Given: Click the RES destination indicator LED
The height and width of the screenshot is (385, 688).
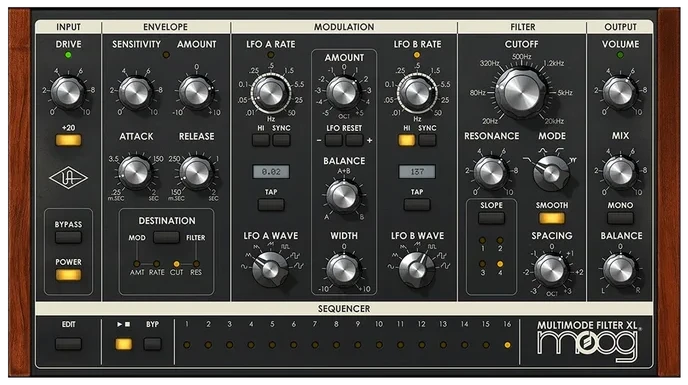Looking at the screenshot, I should point(196,264).
